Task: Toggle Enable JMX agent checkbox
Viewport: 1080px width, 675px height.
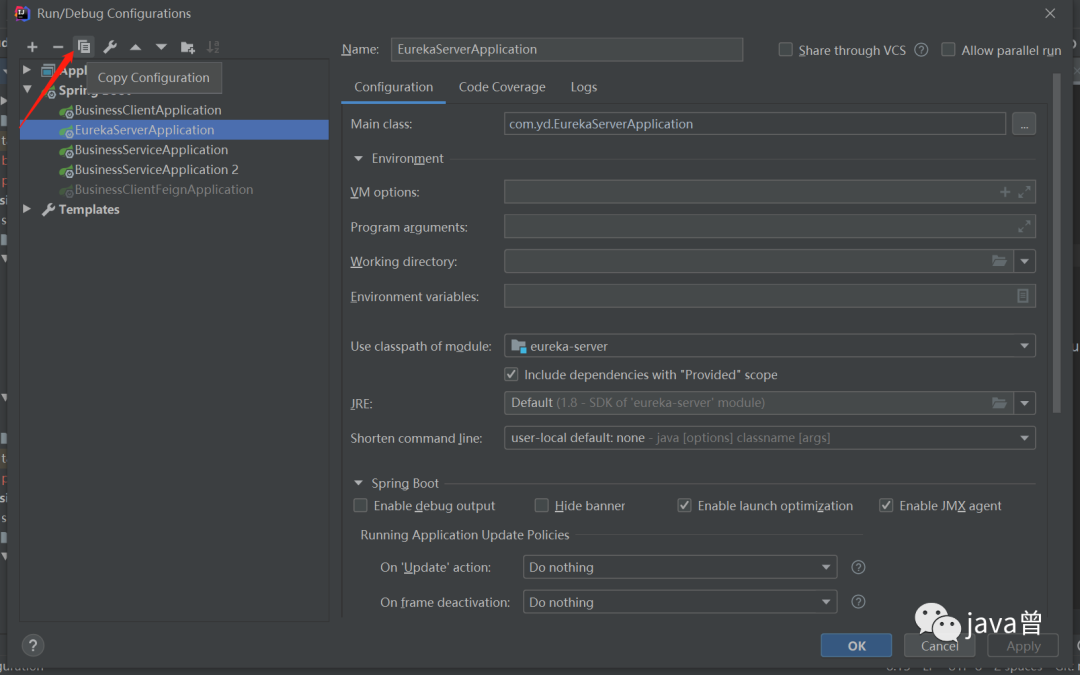Action: pos(886,506)
